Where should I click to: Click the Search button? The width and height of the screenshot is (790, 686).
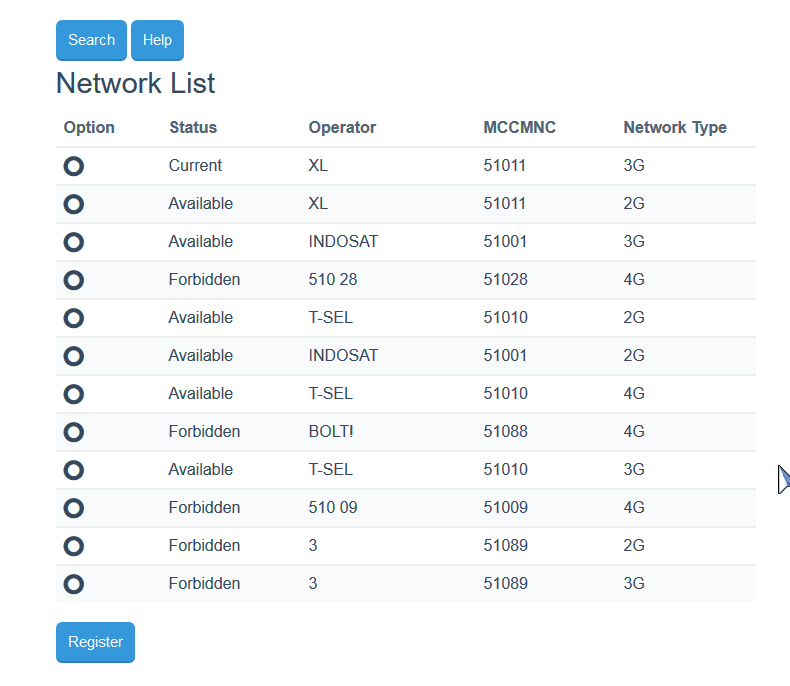click(x=91, y=40)
